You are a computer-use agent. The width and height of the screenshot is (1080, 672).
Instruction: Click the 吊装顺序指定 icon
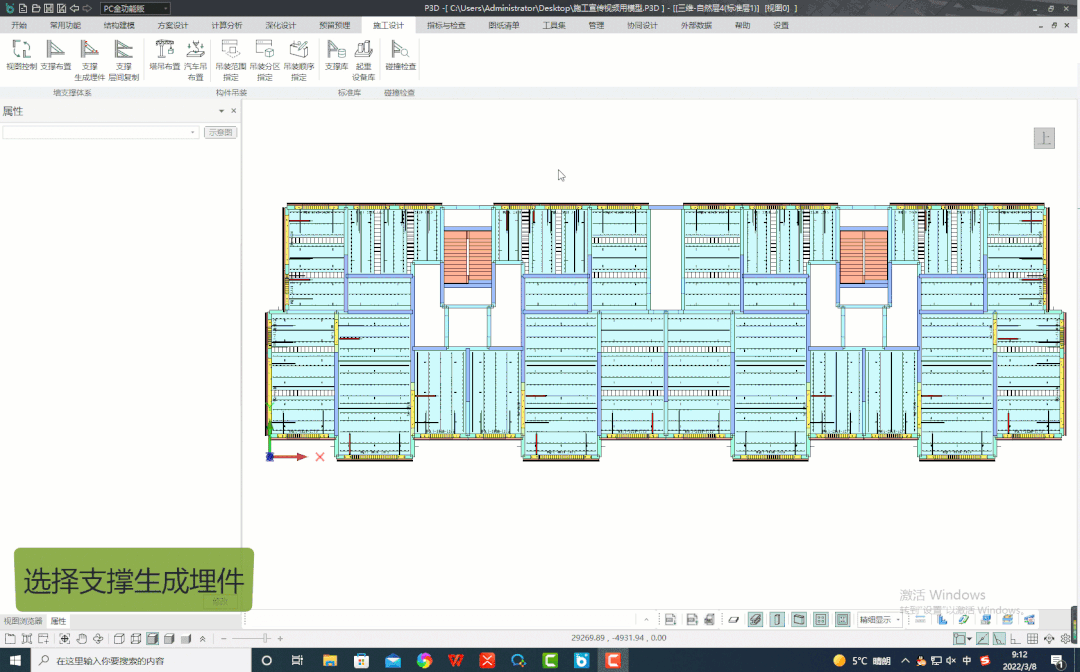(298, 49)
